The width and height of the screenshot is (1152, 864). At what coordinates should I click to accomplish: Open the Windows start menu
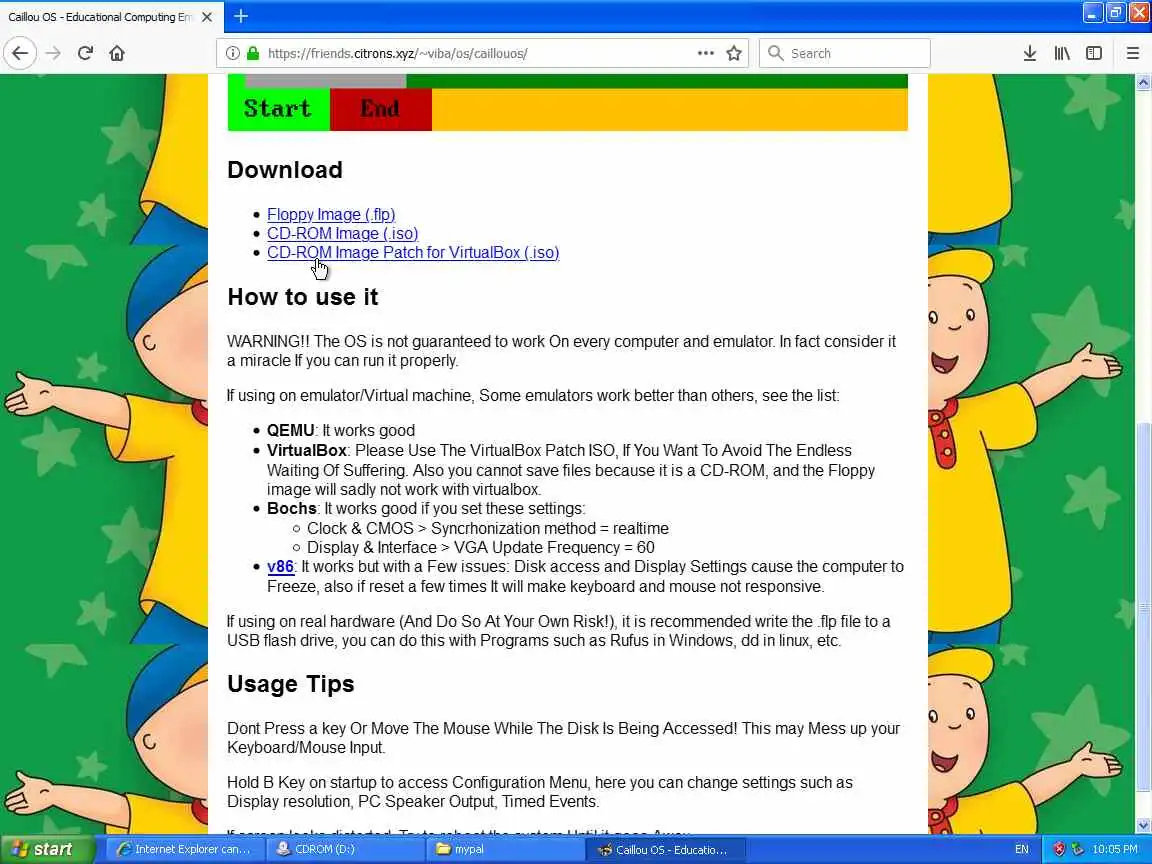point(46,849)
